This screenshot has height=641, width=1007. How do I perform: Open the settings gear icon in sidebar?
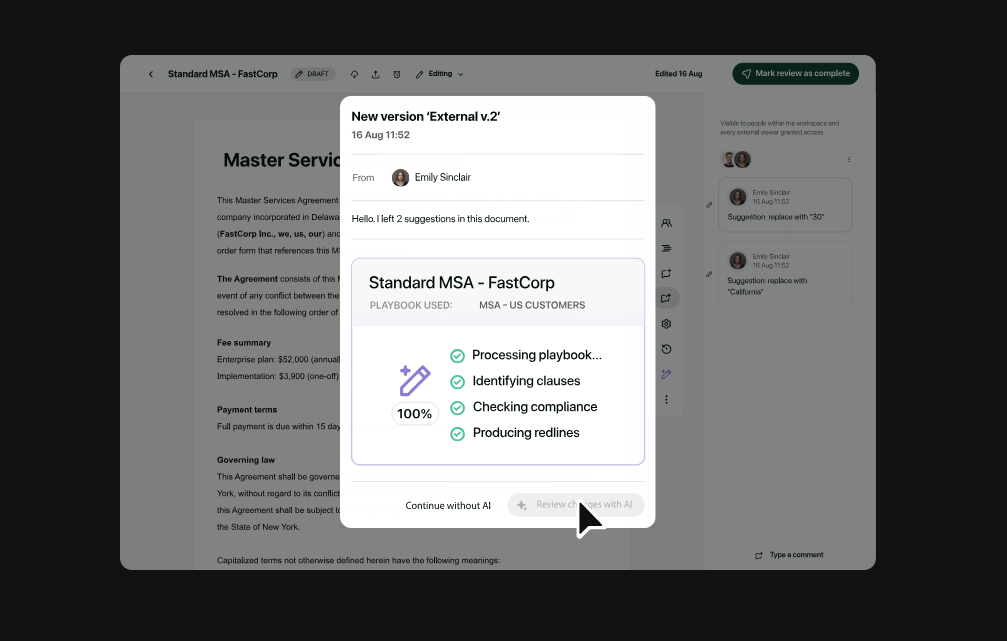tap(666, 324)
